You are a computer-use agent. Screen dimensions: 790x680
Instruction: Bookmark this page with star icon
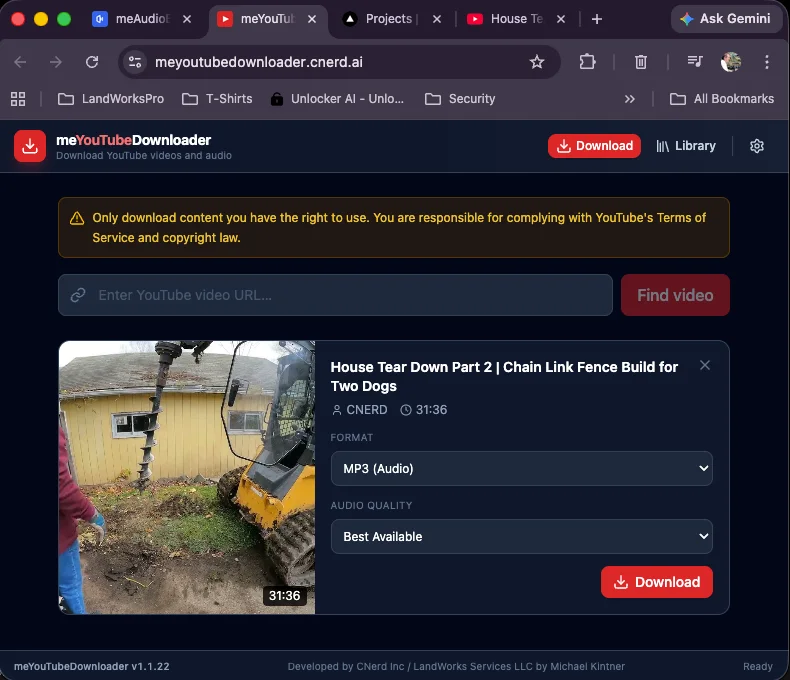point(537,62)
